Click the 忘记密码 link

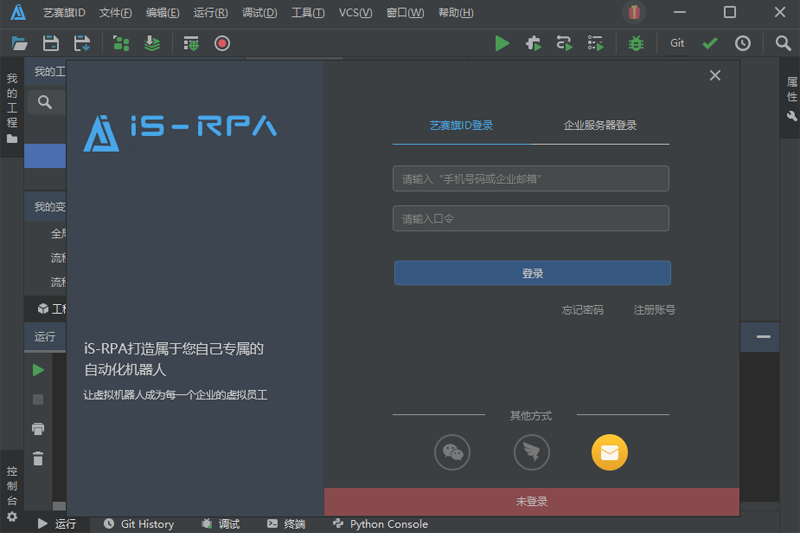click(583, 310)
